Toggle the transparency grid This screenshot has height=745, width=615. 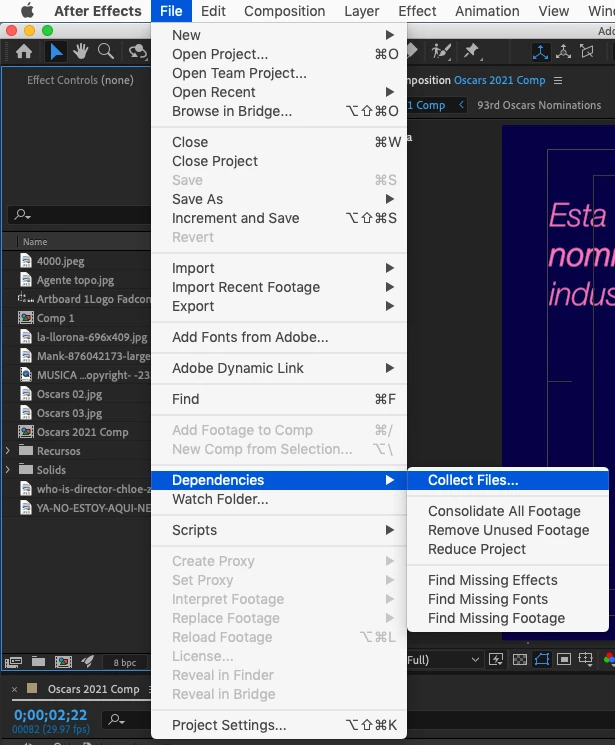click(519, 659)
